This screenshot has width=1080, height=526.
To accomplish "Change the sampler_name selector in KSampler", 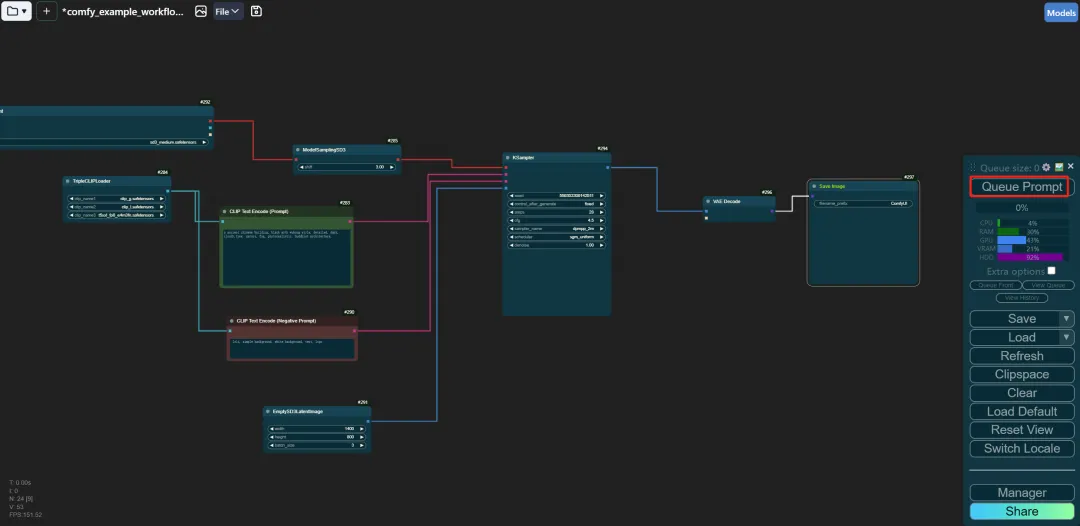I will point(557,229).
